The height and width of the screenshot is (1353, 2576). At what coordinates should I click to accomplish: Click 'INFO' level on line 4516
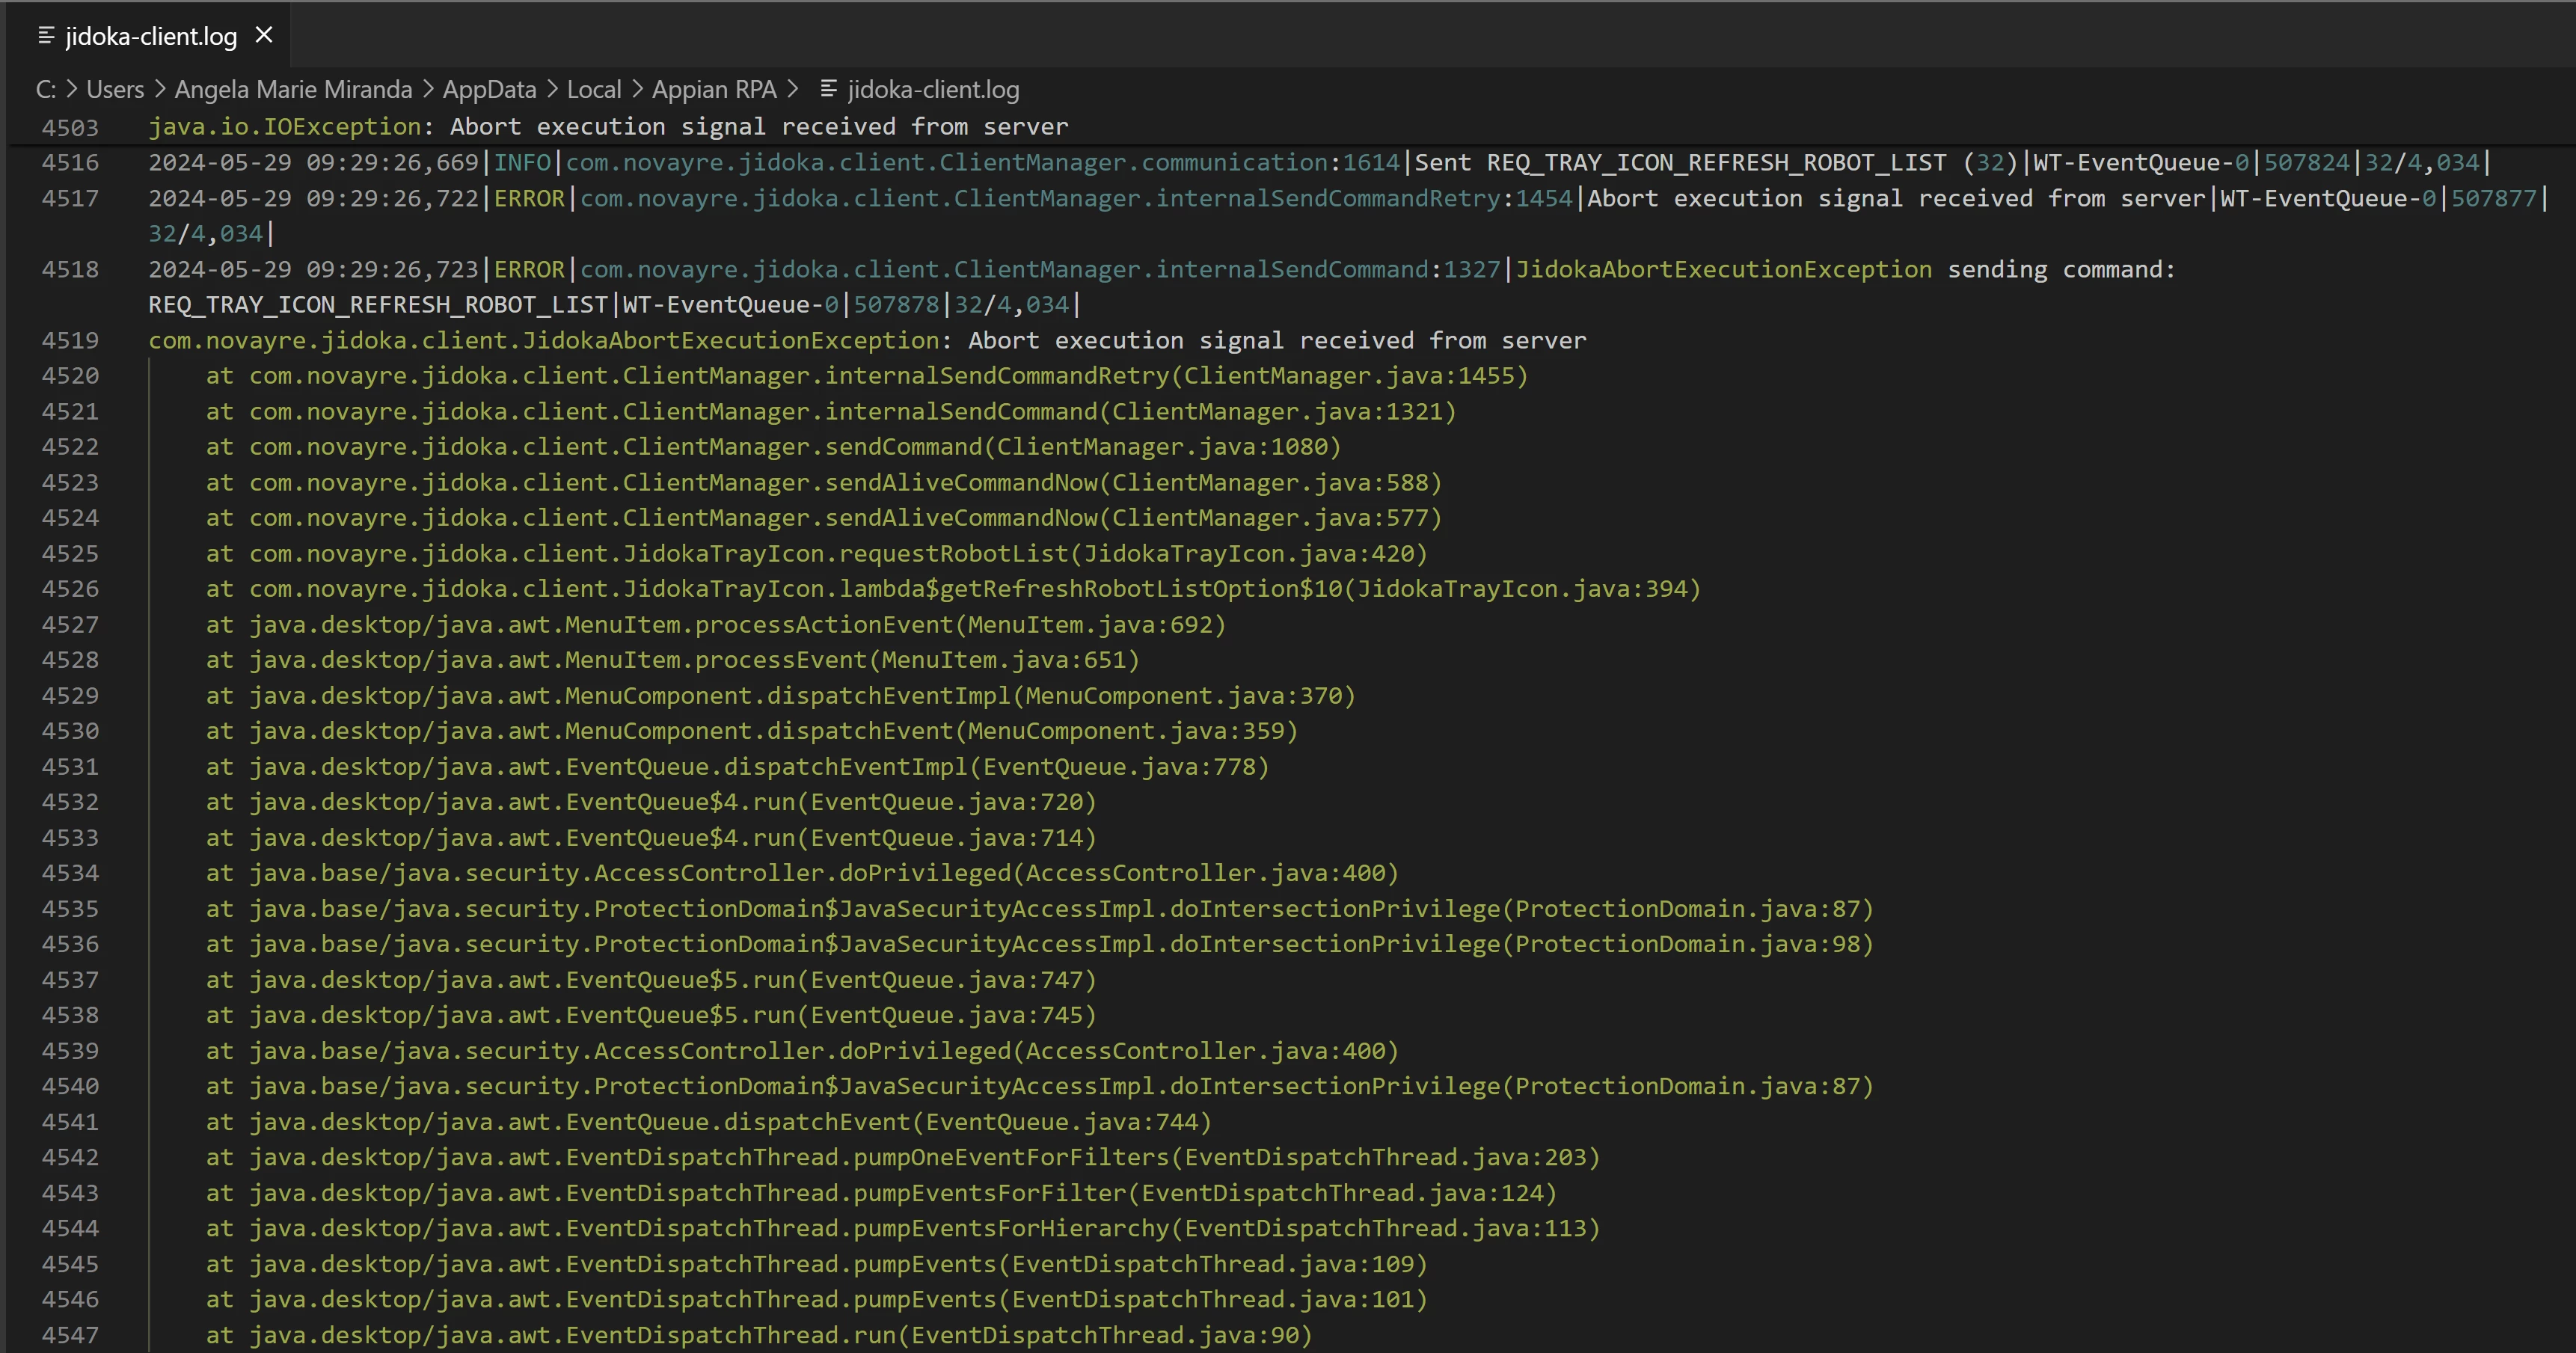coord(523,162)
